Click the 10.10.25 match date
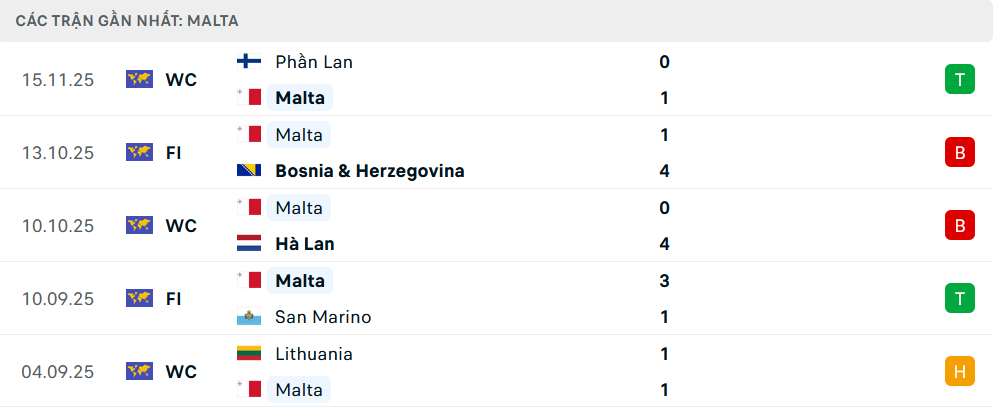Screen dimensions: 998x407 tap(58, 226)
